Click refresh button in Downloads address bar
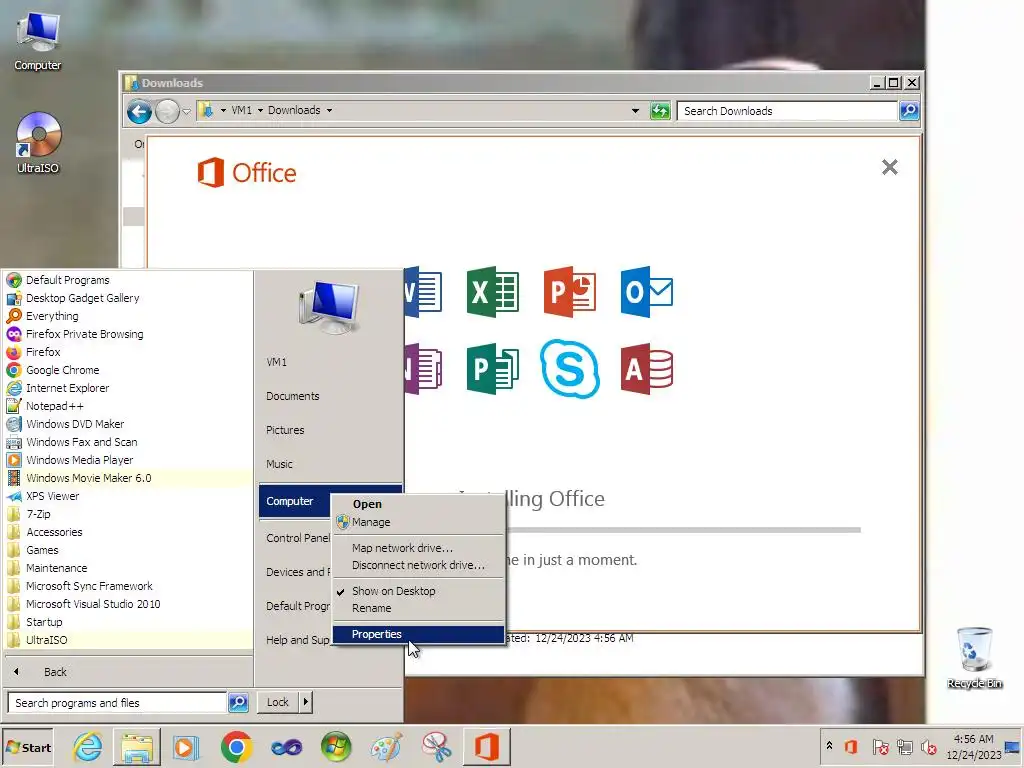 [x=660, y=111]
